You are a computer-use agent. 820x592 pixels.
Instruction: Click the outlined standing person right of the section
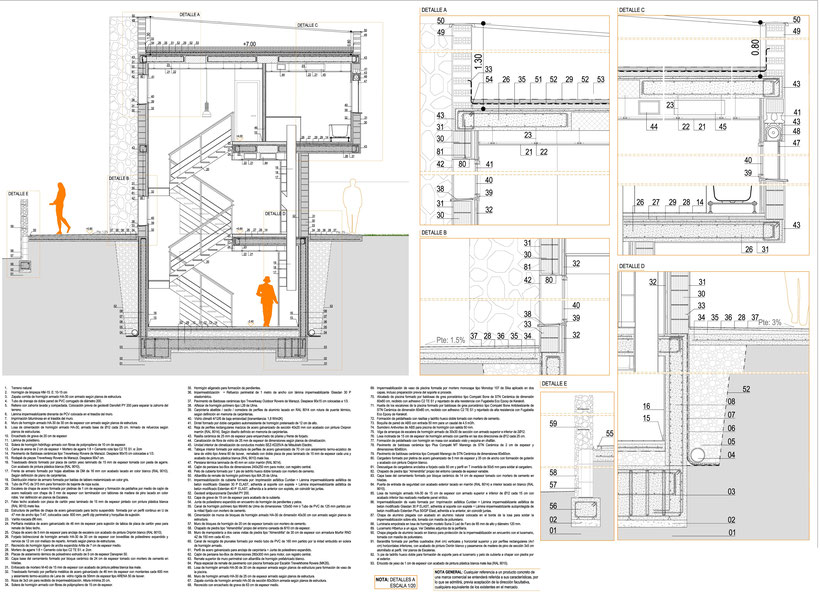pyautogui.click(x=352, y=206)
